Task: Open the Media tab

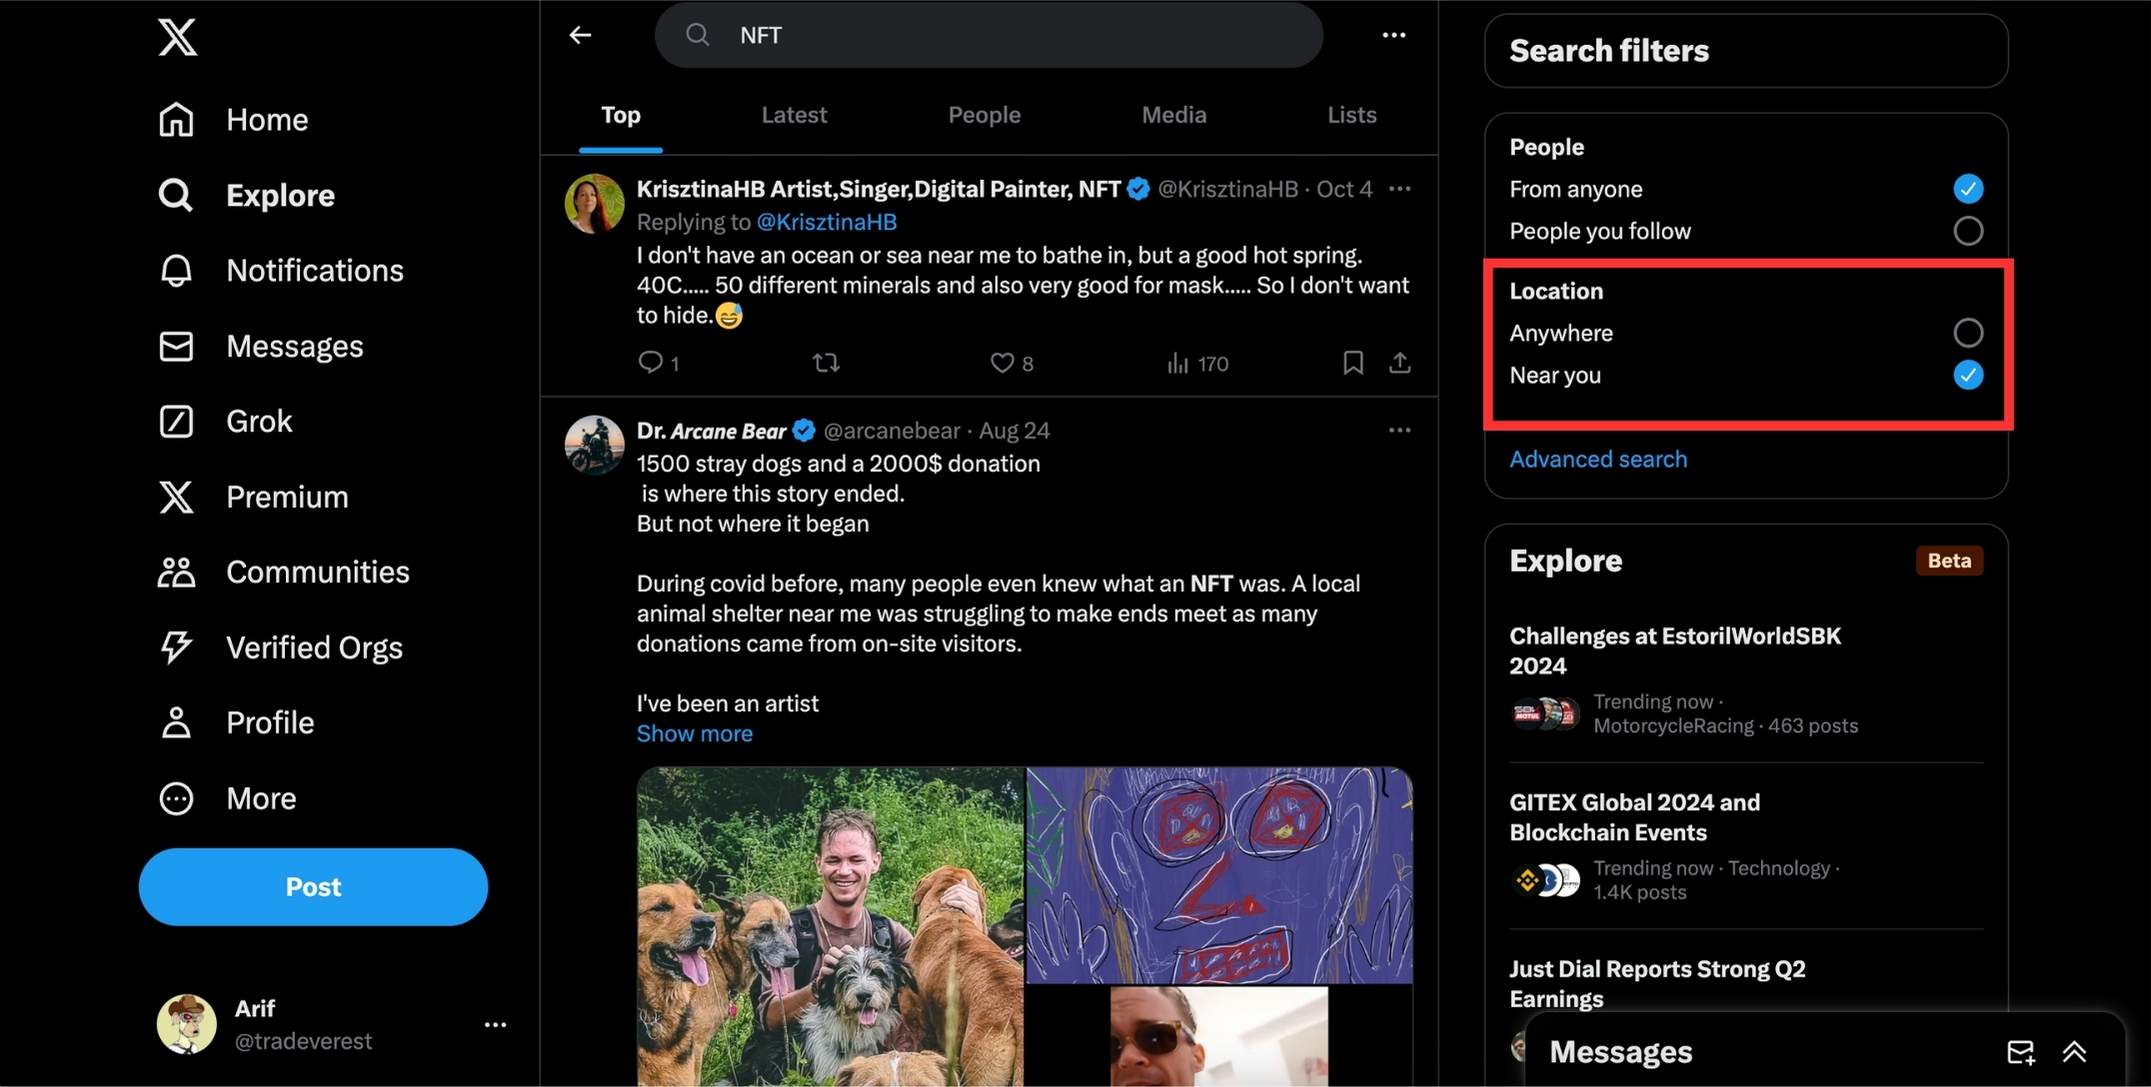Action: [1173, 114]
